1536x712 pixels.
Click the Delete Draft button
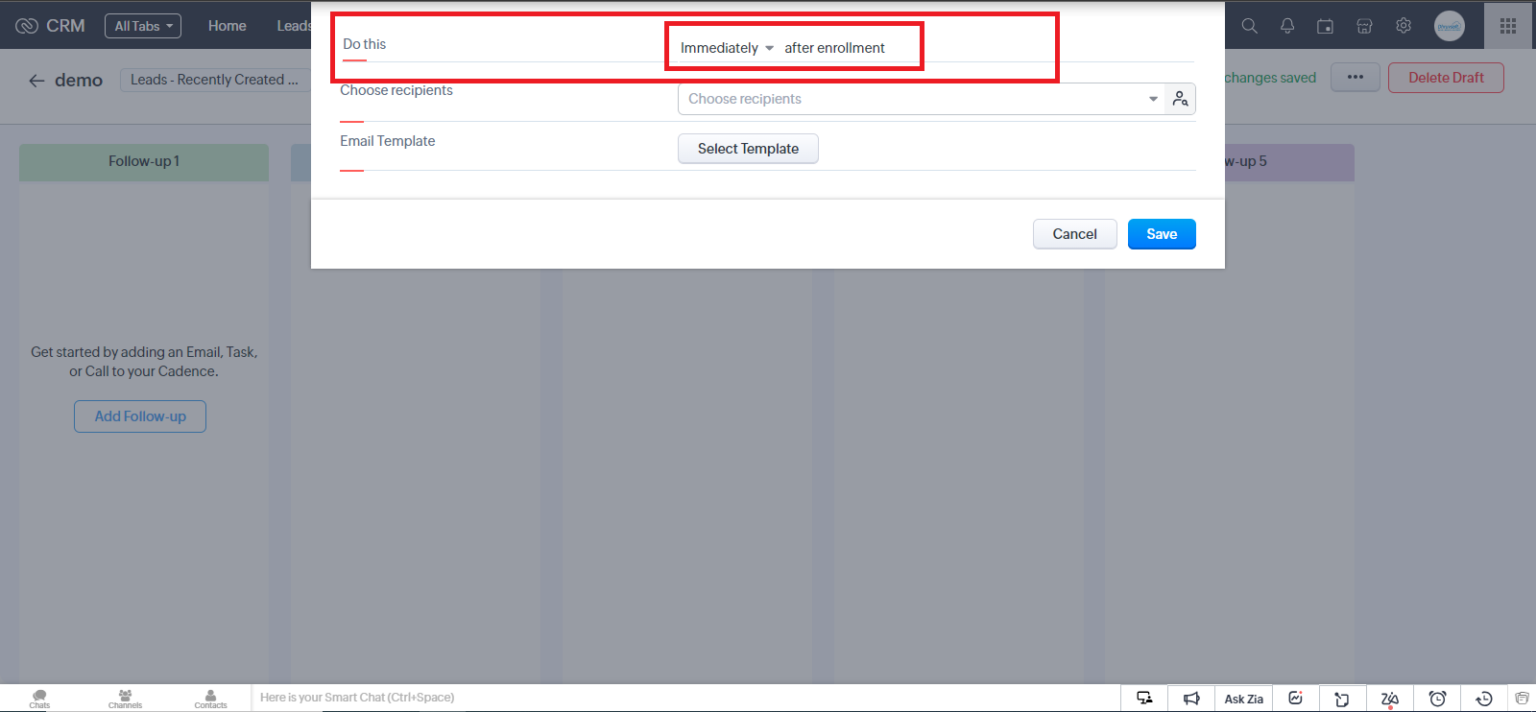pyautogui.click(x=1445, y=77)
